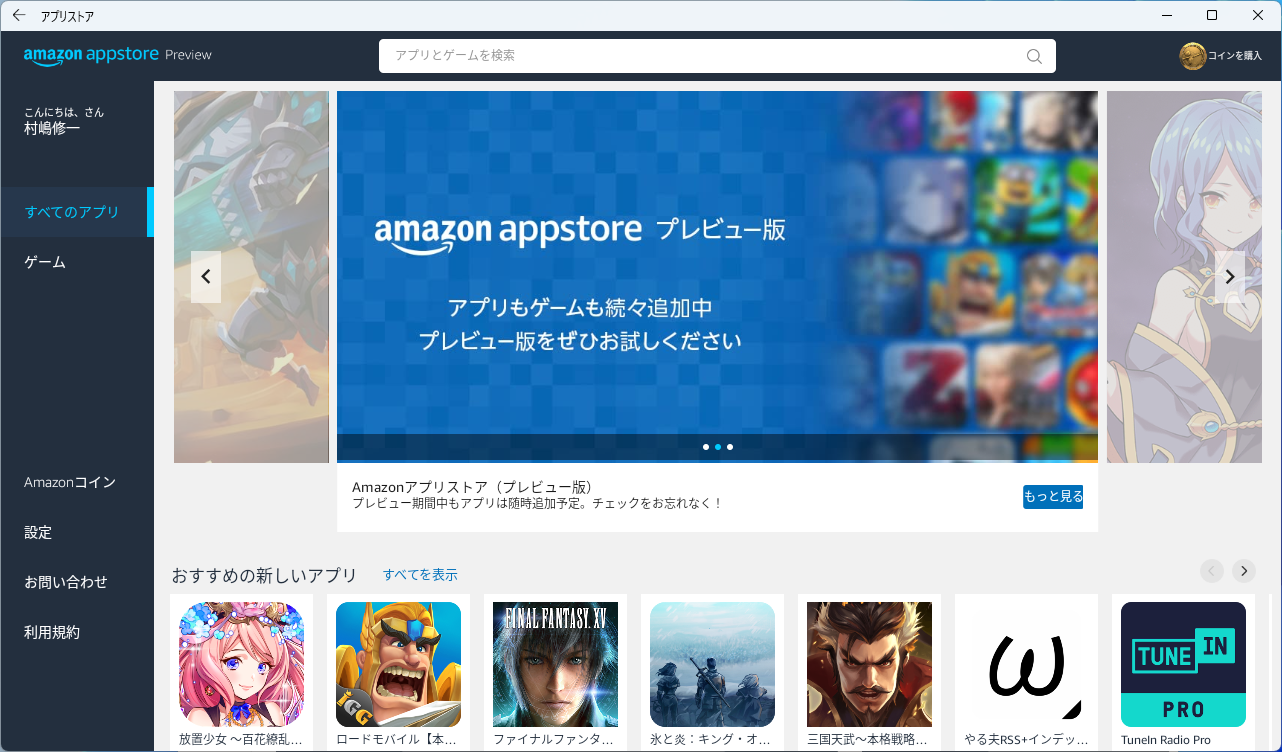Screen dimensions: 1282x752
Task: Go to next recommended apps page
Action: point(1243,571)
